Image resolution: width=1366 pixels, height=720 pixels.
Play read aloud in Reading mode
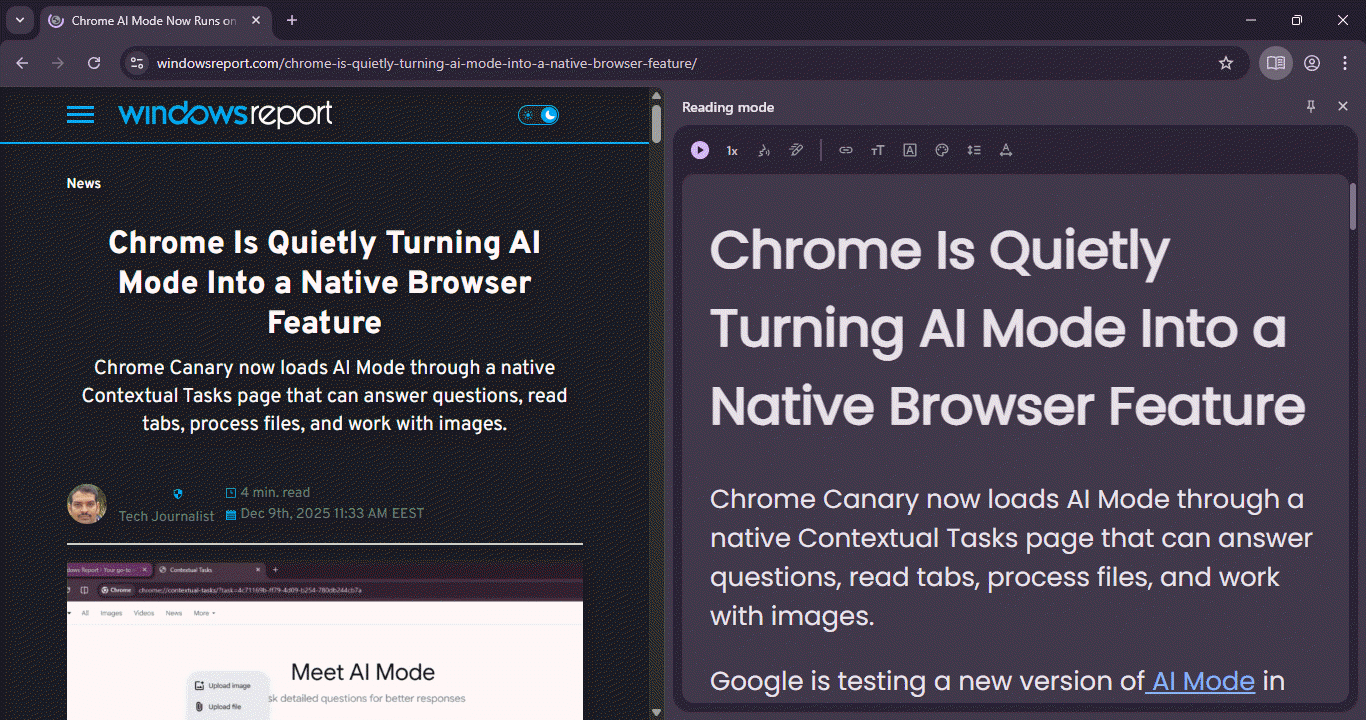(x=700, y=150)
